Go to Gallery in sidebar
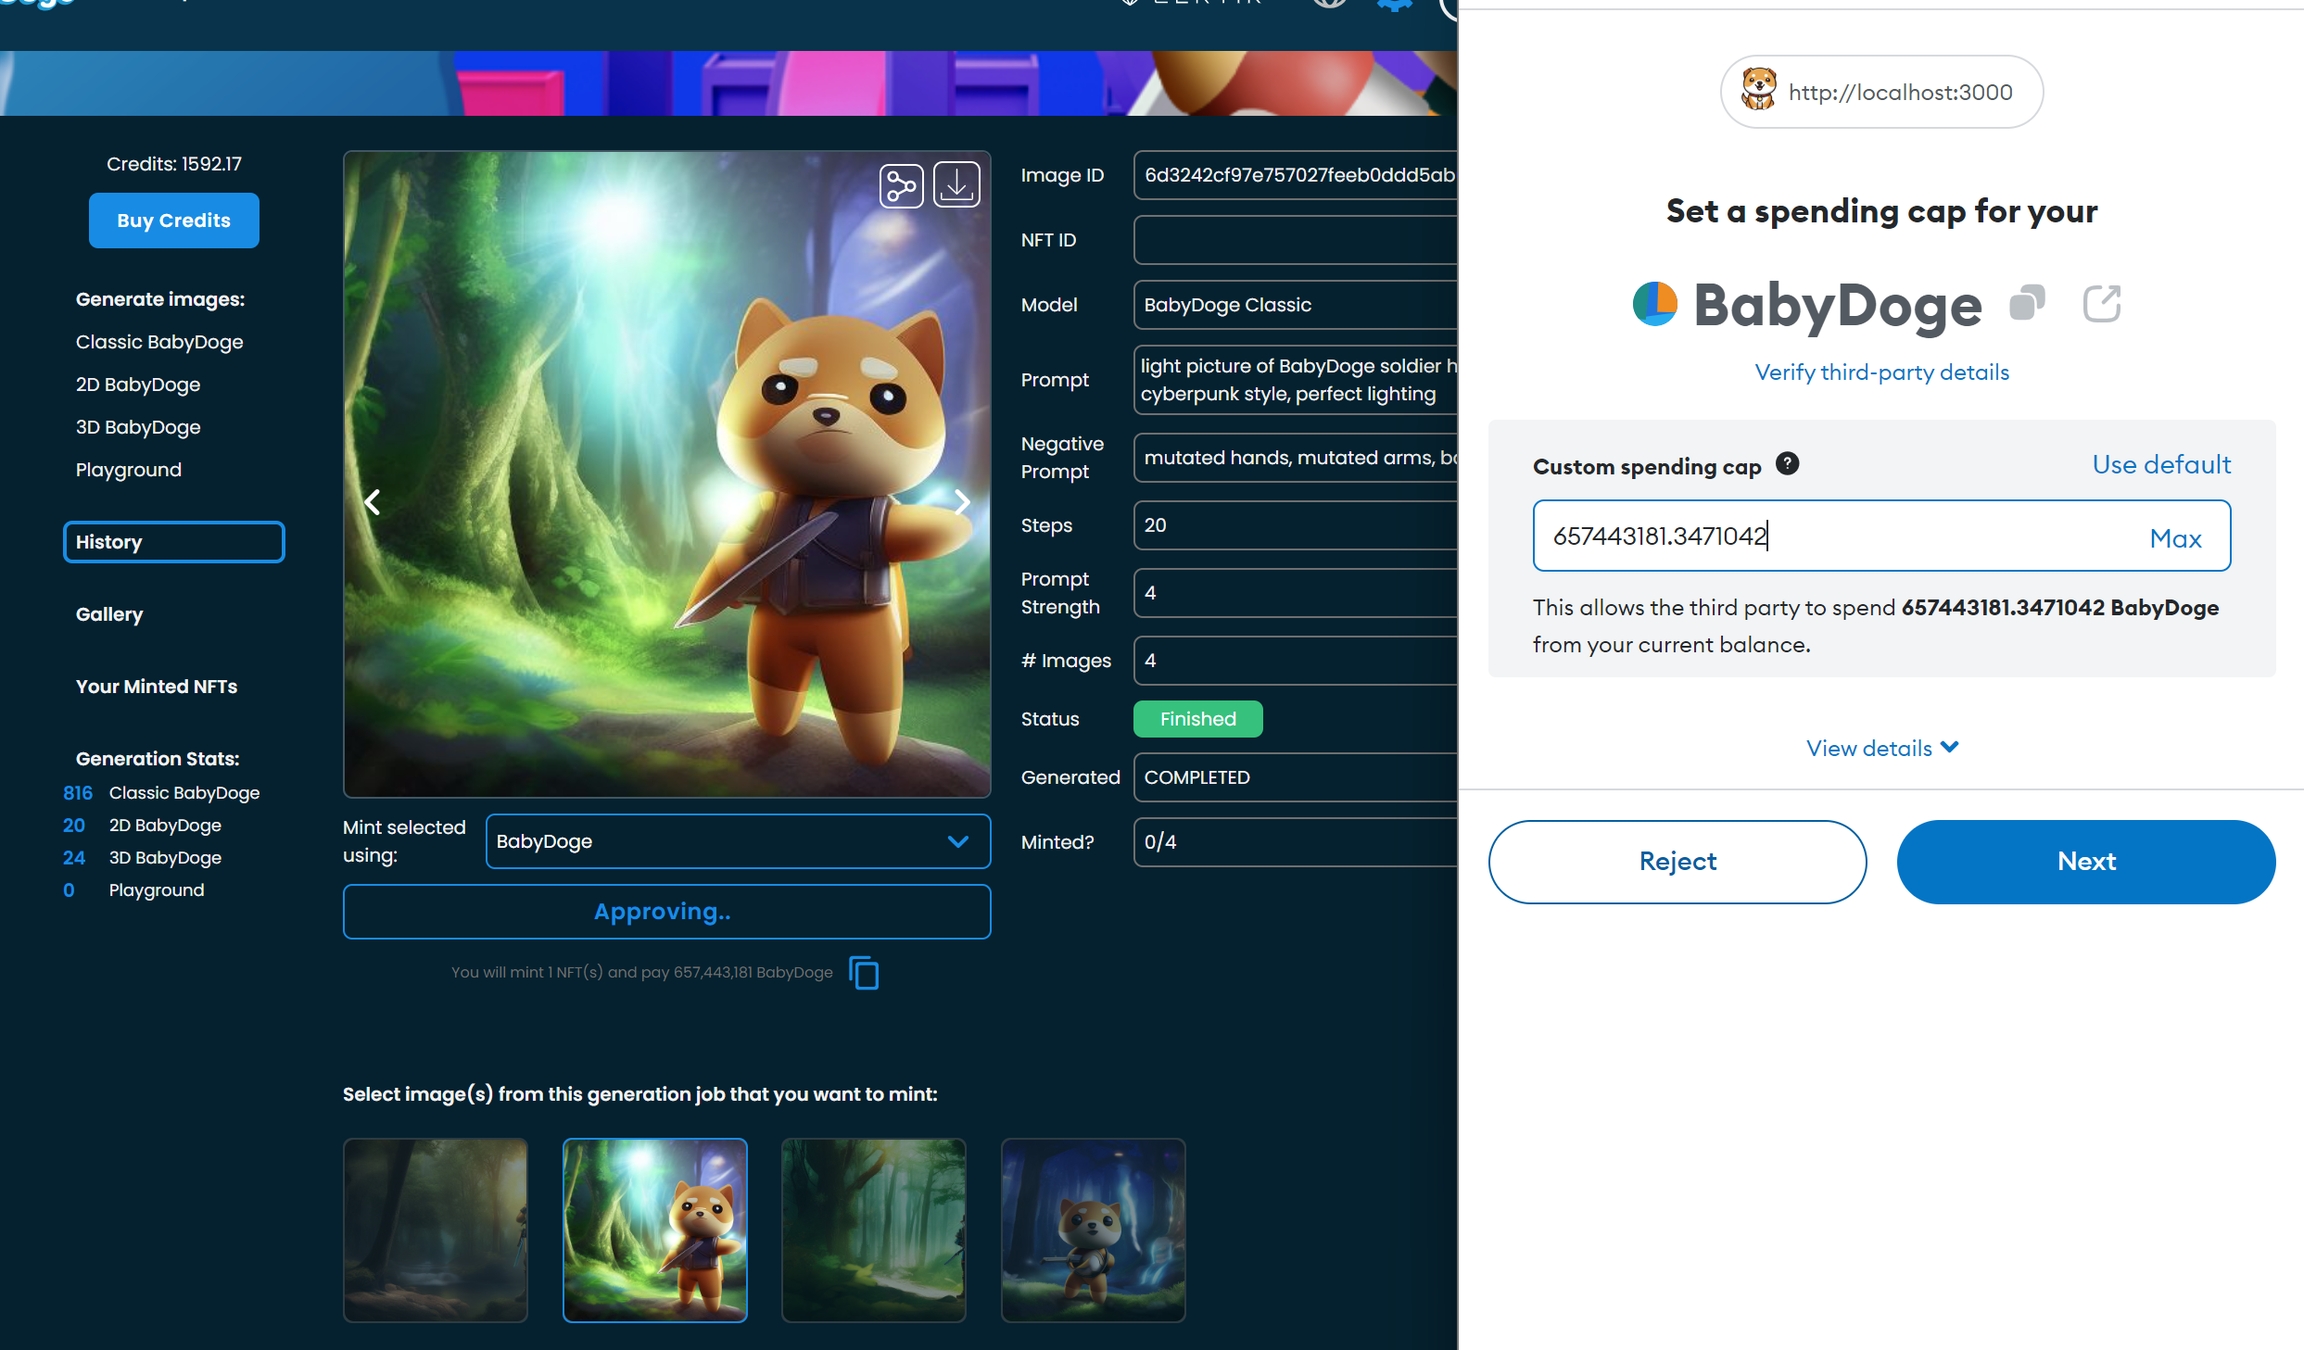 pyautogui.click(x=109, y=614)
